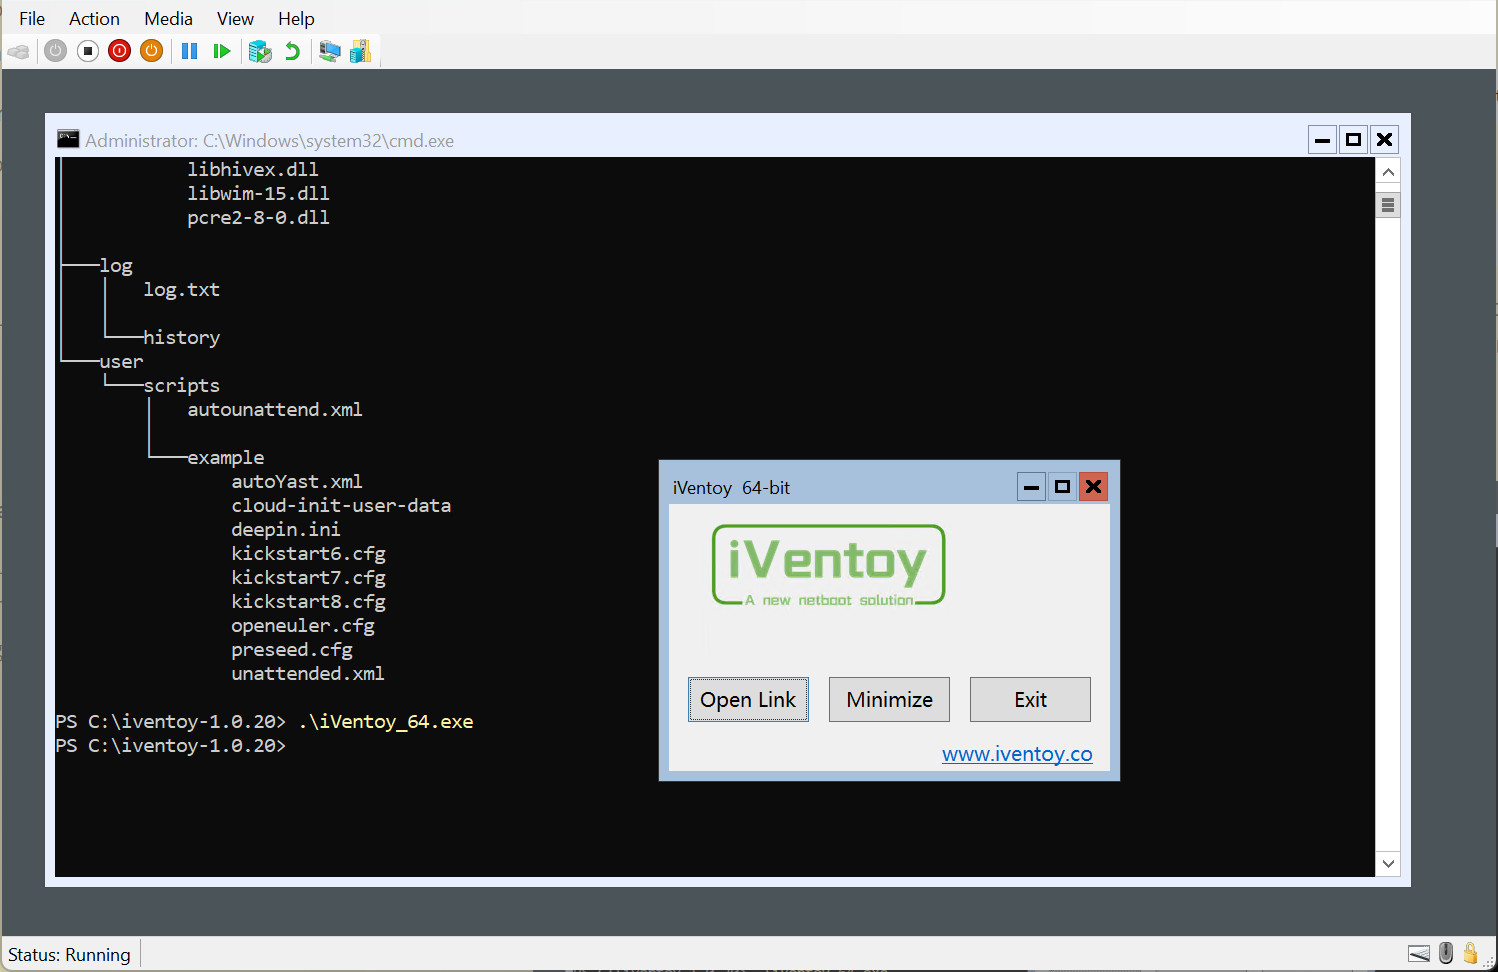1498x972 pixels.
Task: Open the Media menu
Action: (x=168, y=19)
